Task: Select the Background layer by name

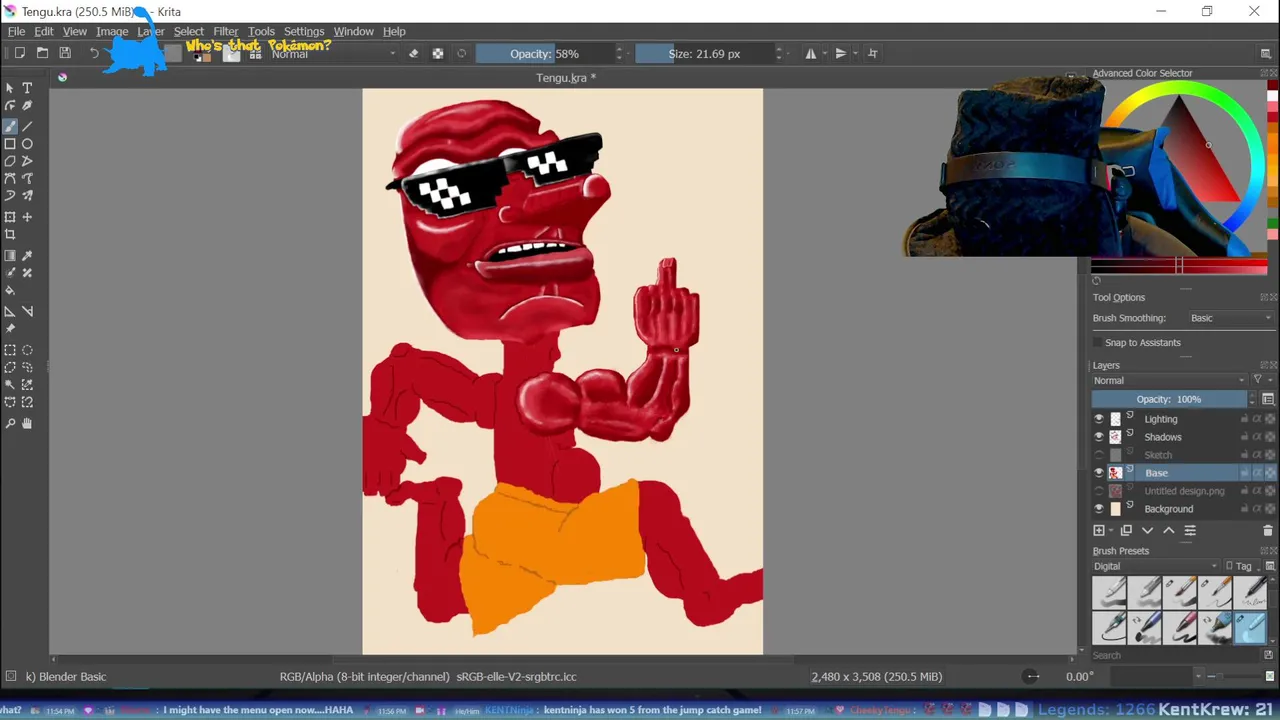Action: 1168,509
